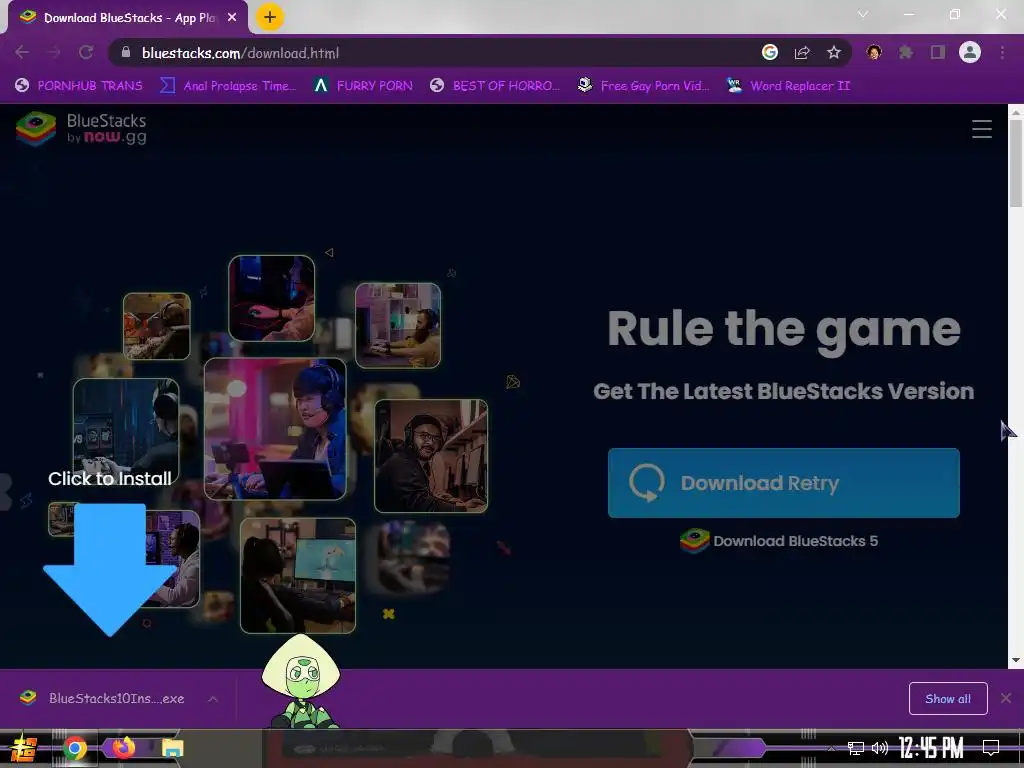Image resolution: width=1024 pixels, height=768 pixels.
Task: Click the Share this page icon
Action: click(x=802, y=53)
